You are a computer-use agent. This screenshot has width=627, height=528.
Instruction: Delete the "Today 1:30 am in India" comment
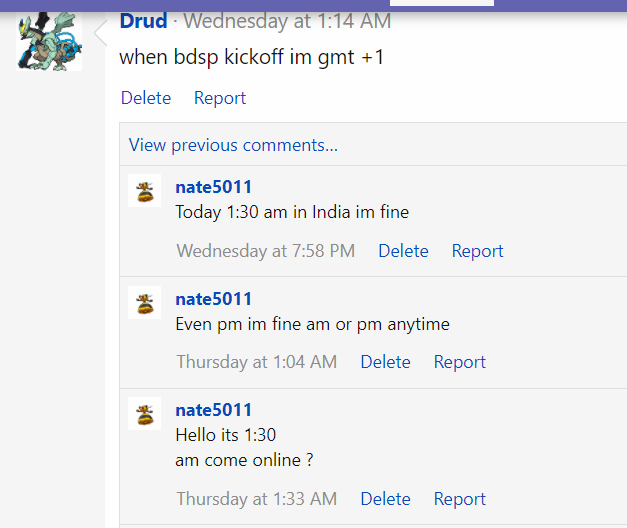[403, 251]
